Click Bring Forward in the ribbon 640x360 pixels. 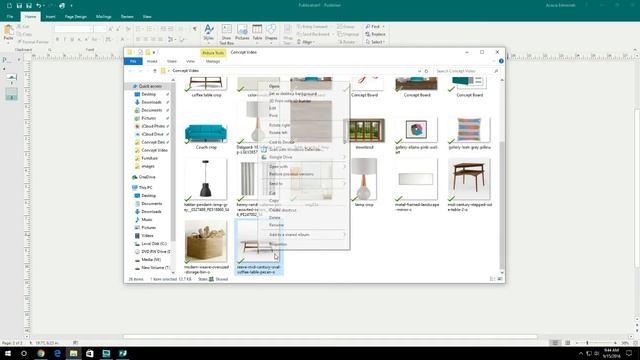[x=313, y=27]
